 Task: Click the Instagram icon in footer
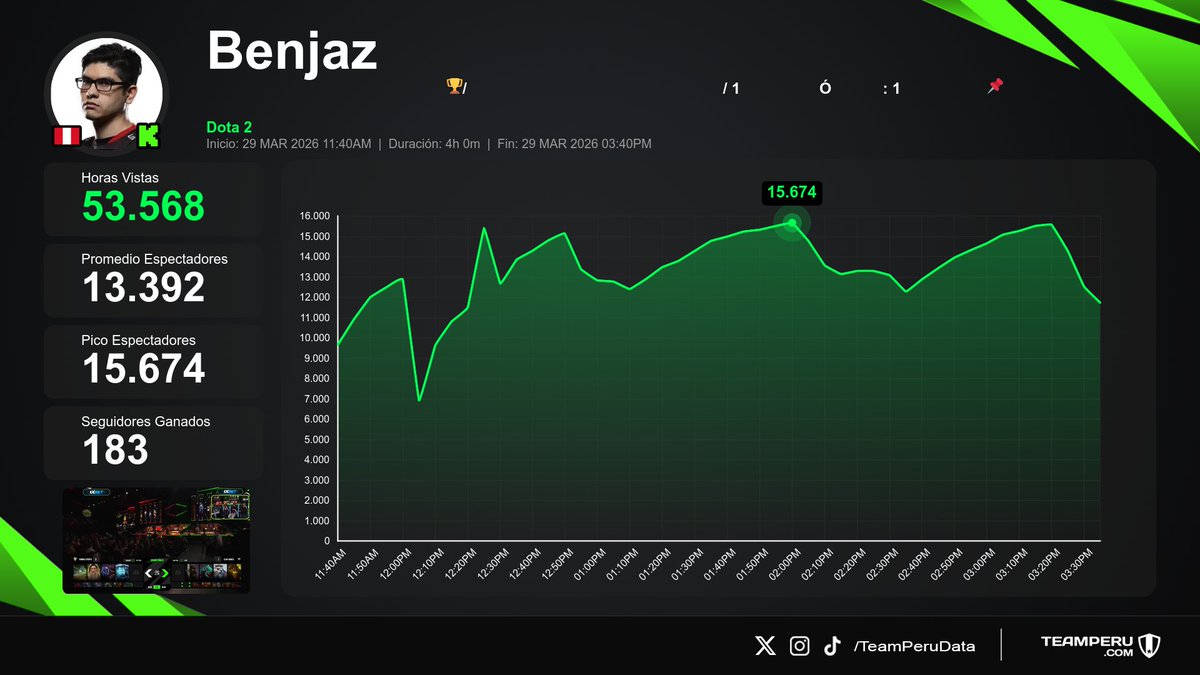pyautogui.click(x=800, y=646)
